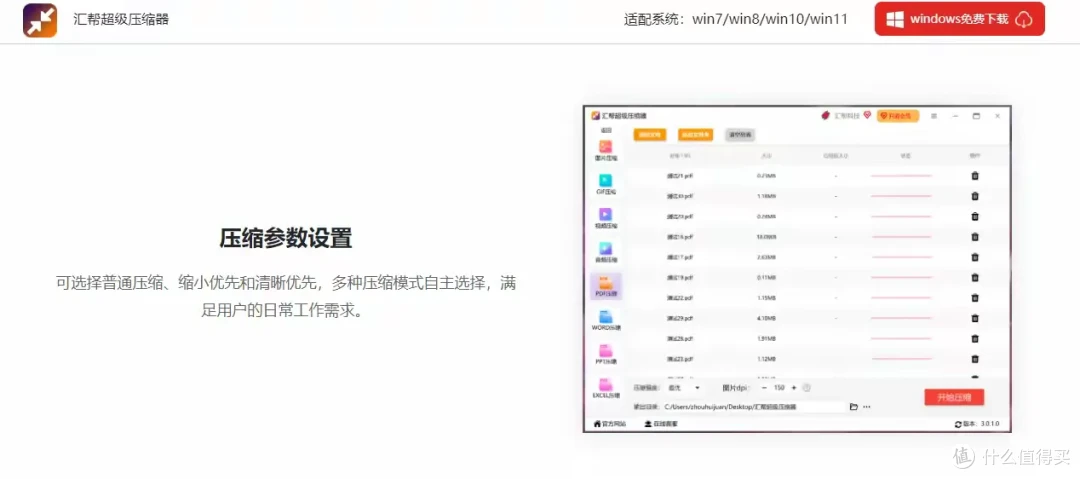Click the three-dots button beside the 输出目录 path
This screenshot has width=1080, height=479.
(x=866, y=407)
